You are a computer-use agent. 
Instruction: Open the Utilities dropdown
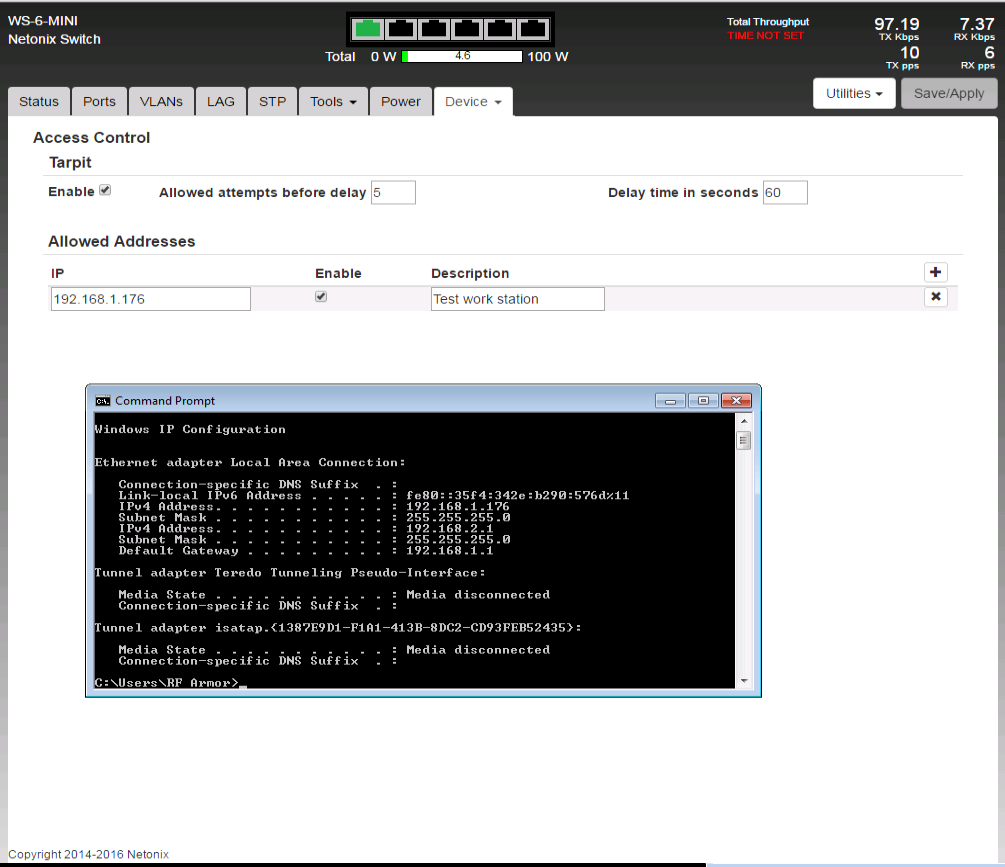click(853, 94)
